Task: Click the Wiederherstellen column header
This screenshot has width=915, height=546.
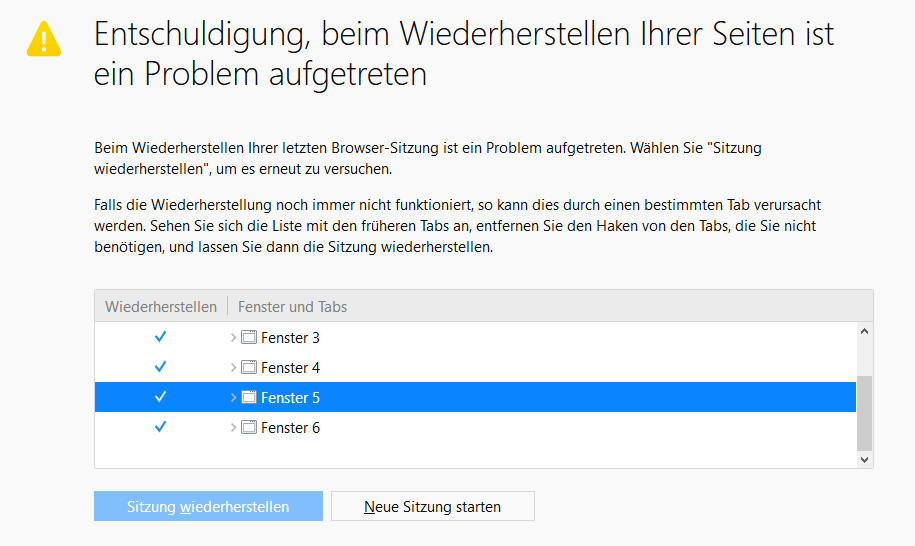Action: click(x=160, y=307)
